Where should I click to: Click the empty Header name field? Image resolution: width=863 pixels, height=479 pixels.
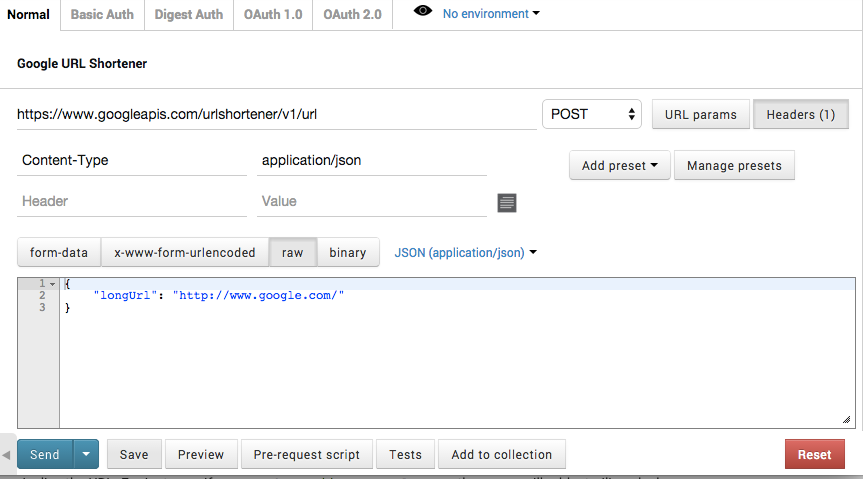pos(132,202)
